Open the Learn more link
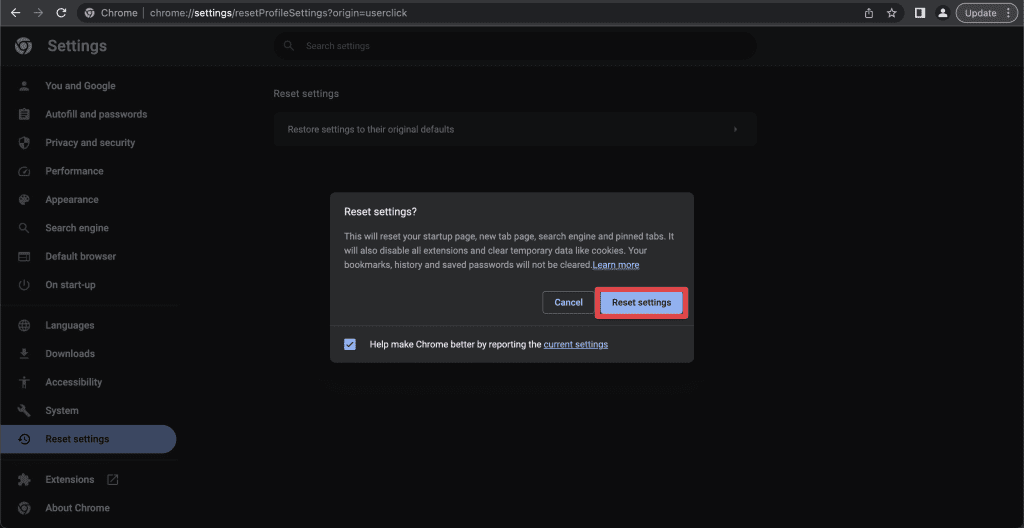This screenshot has width=1024, height=528. 616,265
